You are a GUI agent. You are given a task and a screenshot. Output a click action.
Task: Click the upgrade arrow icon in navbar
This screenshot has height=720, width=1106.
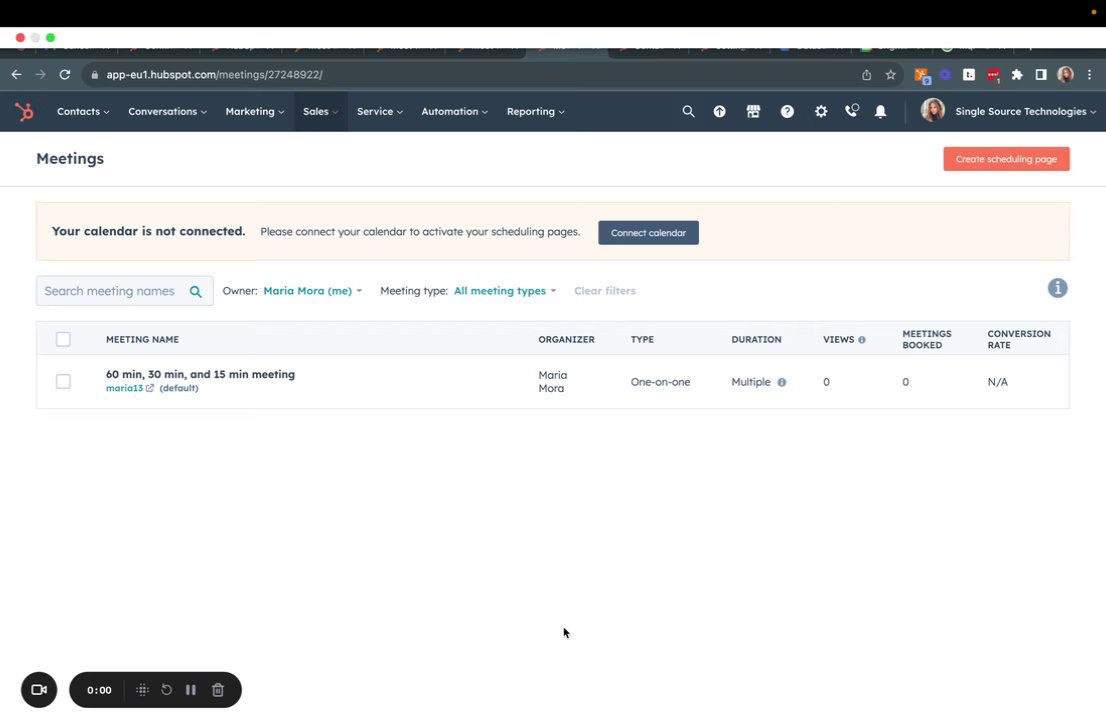[719, 111]
